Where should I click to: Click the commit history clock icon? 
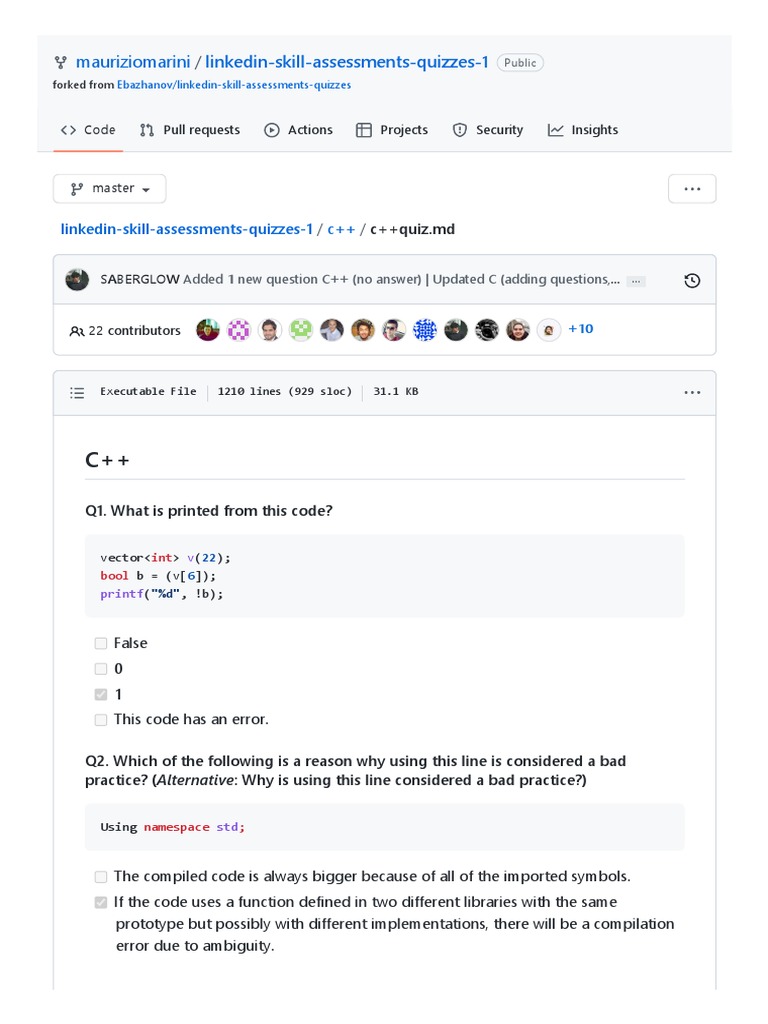click(x=692, y=280)
